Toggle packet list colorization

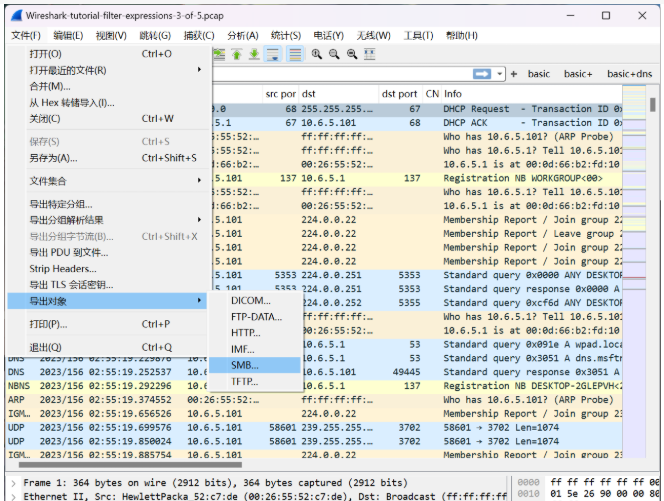click(x=295, y=54)
